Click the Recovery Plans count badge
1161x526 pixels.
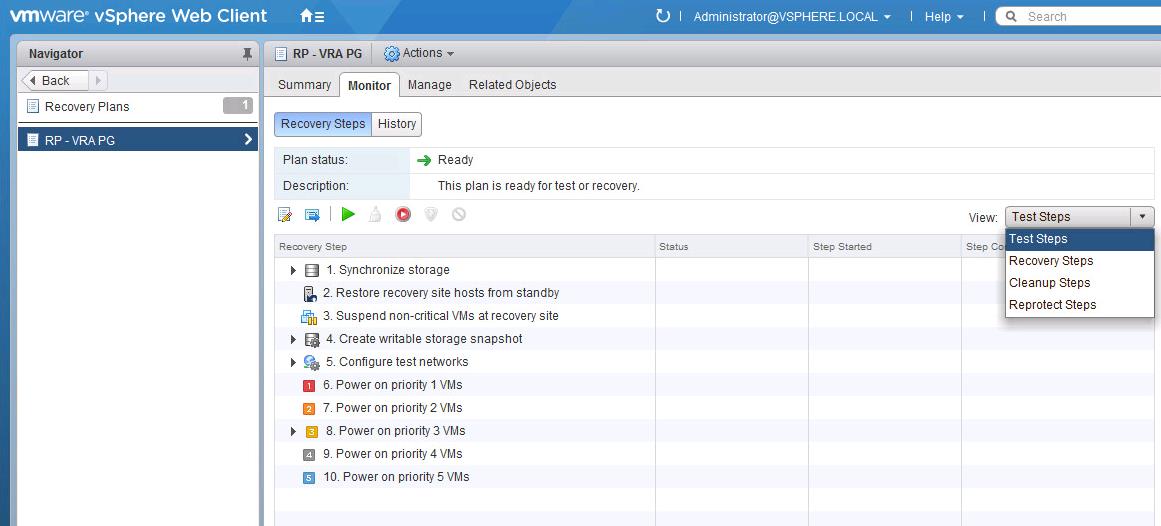point(238,106)
